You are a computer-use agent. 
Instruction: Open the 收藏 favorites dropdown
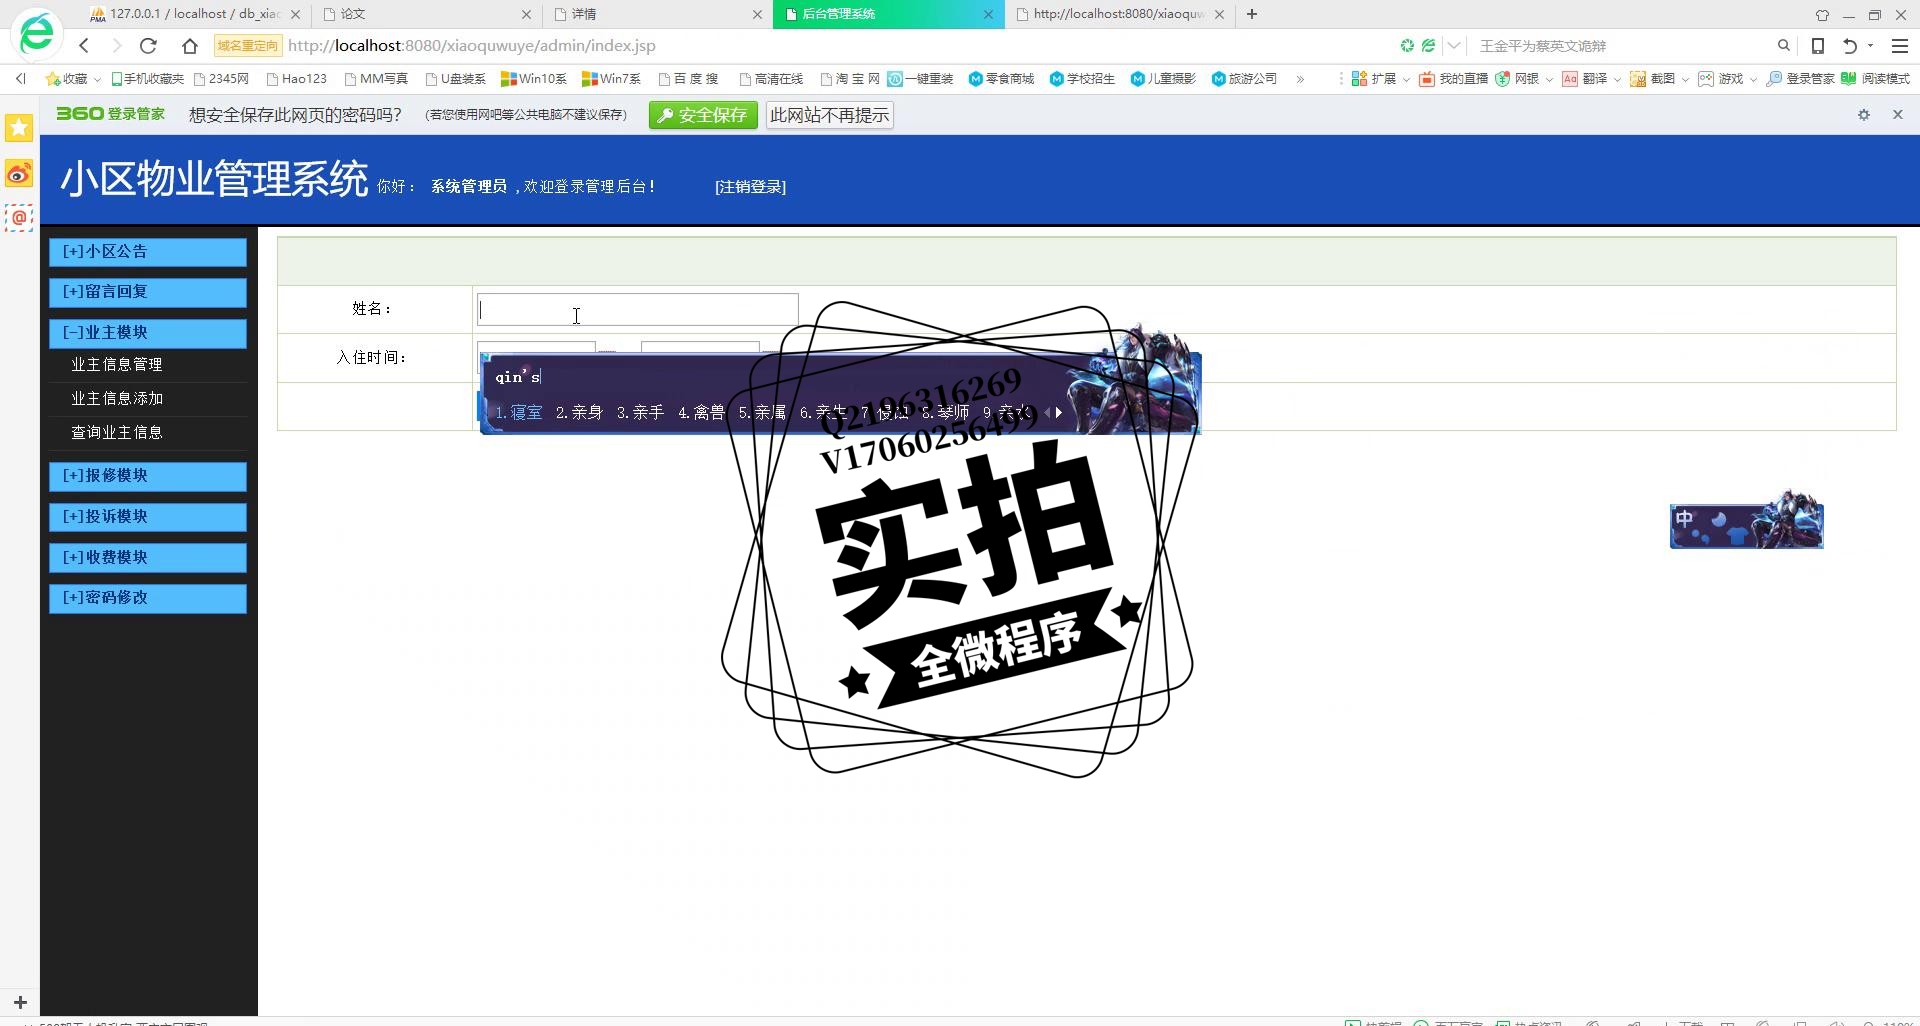72,79
